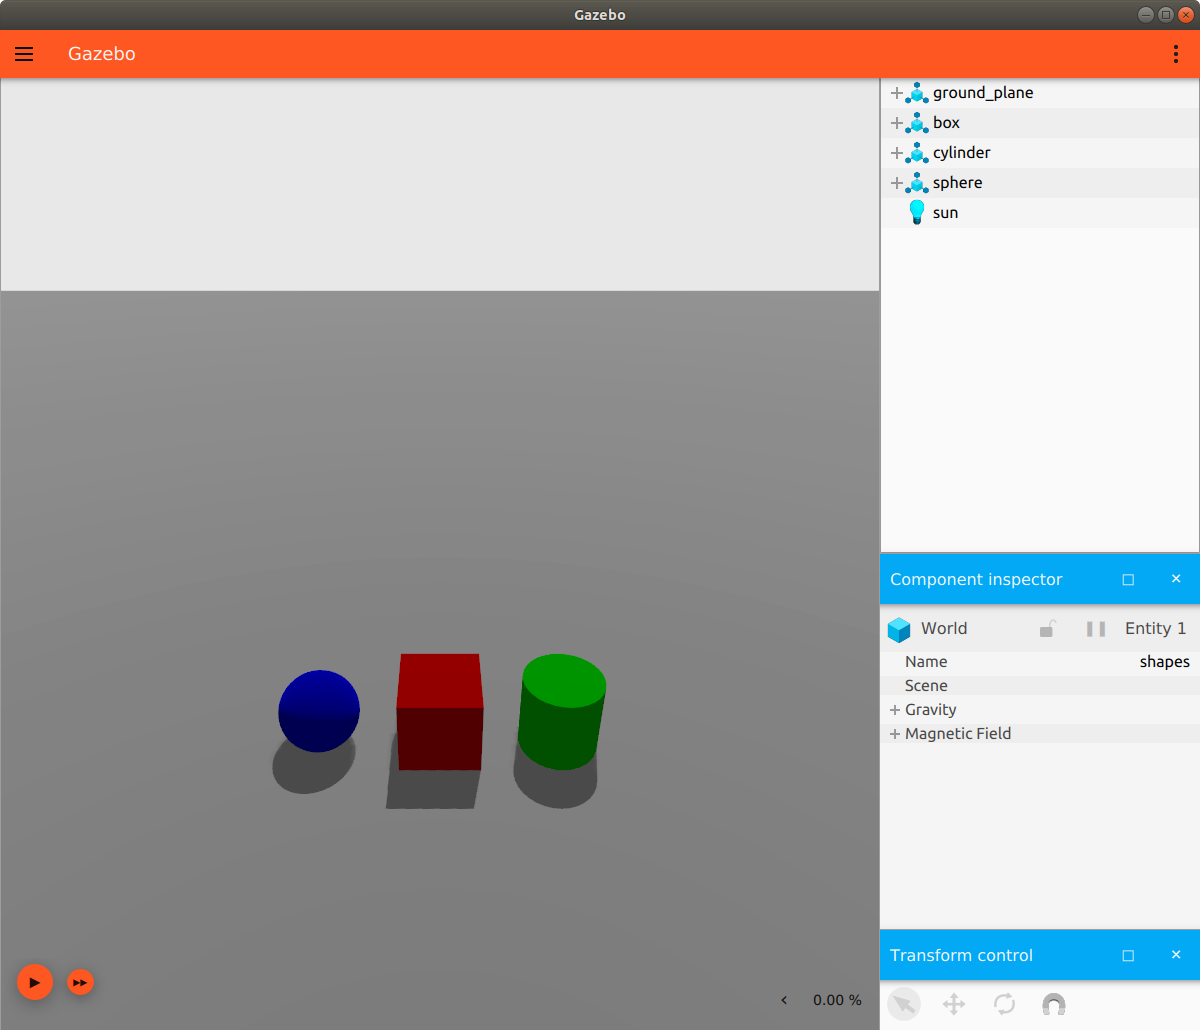Expand the box entry in entity tree
Screen dimensions: 1200x1030
pyautogui.click(x=896, y=122)
